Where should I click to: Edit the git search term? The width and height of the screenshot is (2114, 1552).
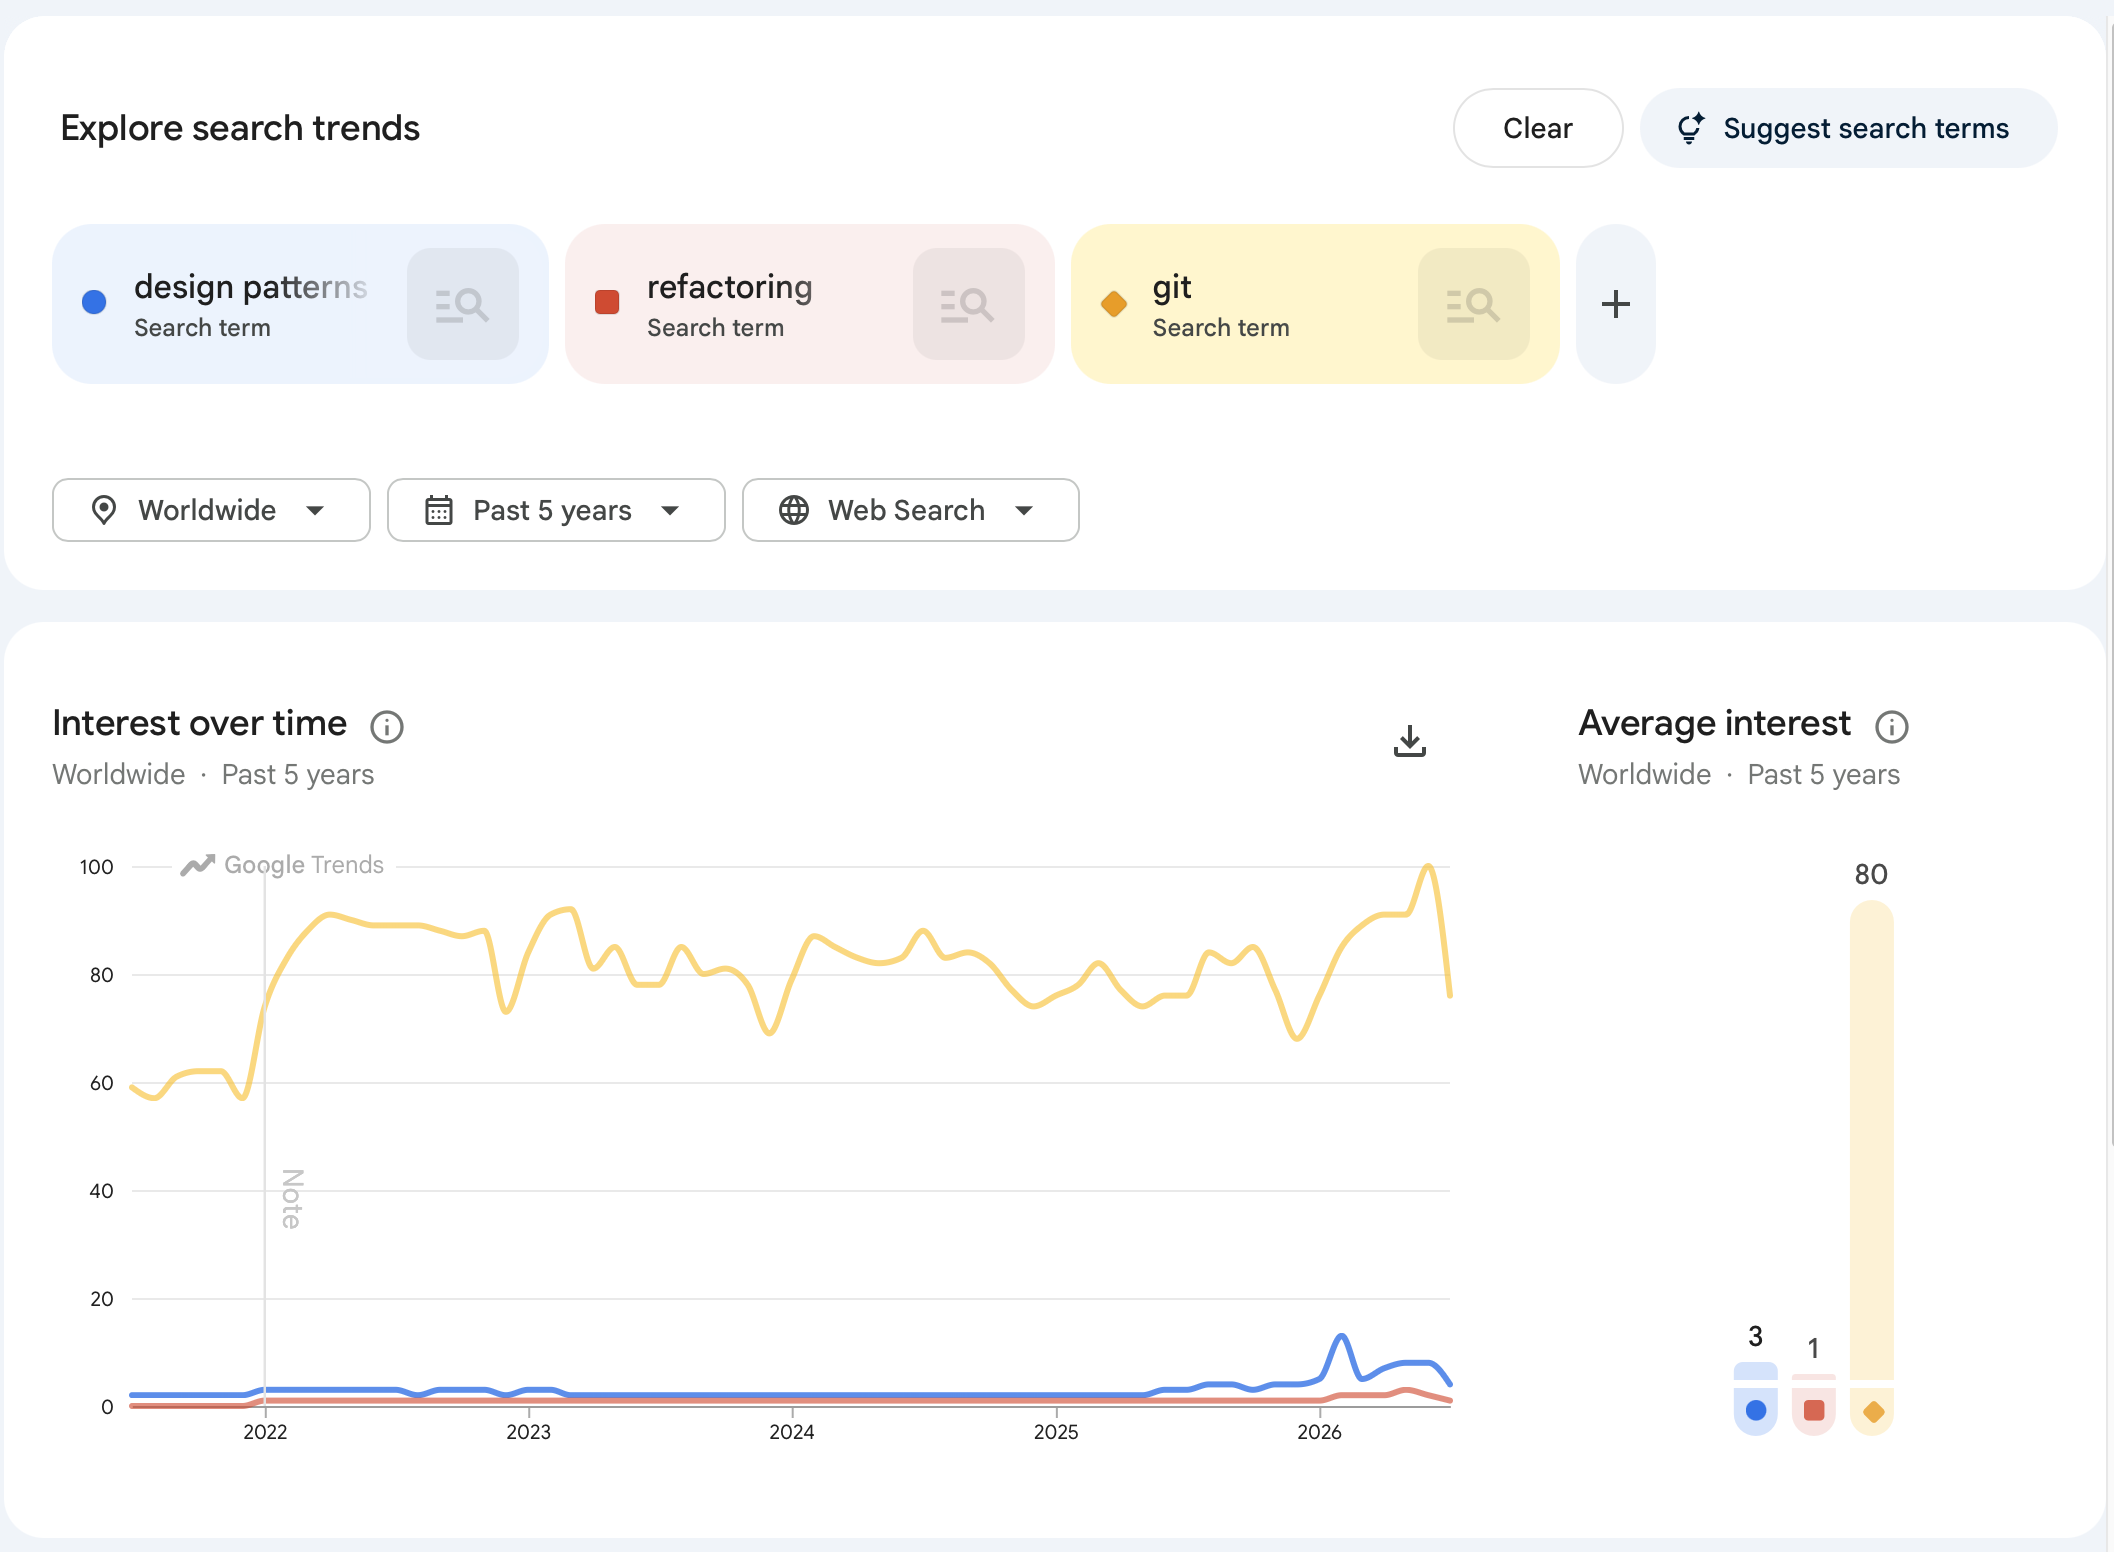[1172, 287]
